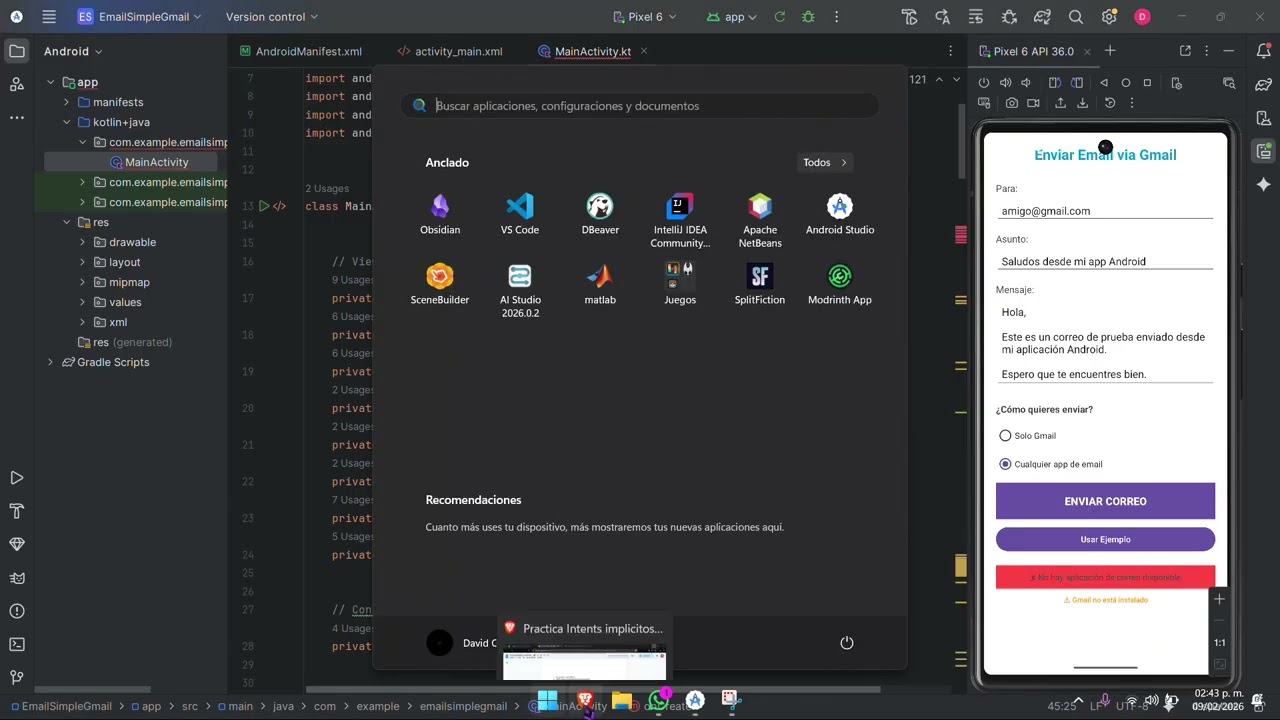Select the mipmap folder in tree
Viewport: 1280px width, 720px height.
coord(129,282)
